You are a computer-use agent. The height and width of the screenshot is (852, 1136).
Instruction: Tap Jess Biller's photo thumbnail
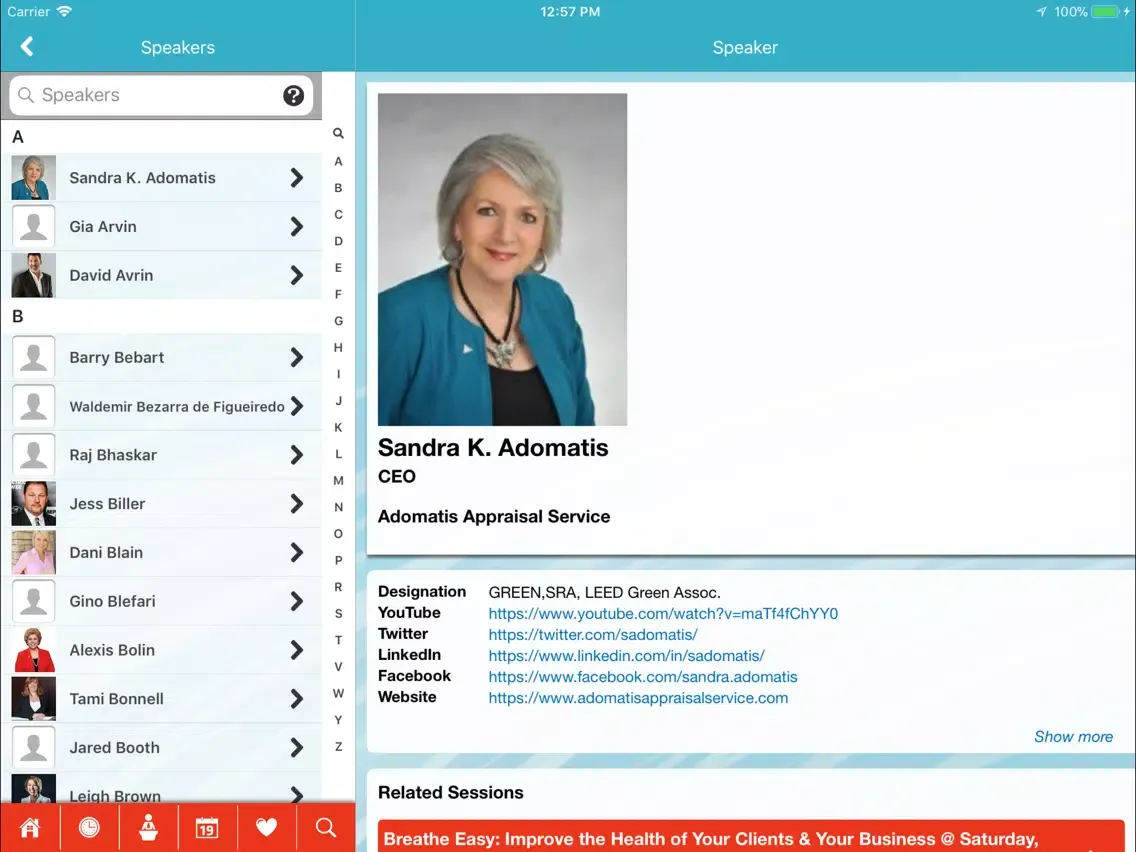[33, 504]
